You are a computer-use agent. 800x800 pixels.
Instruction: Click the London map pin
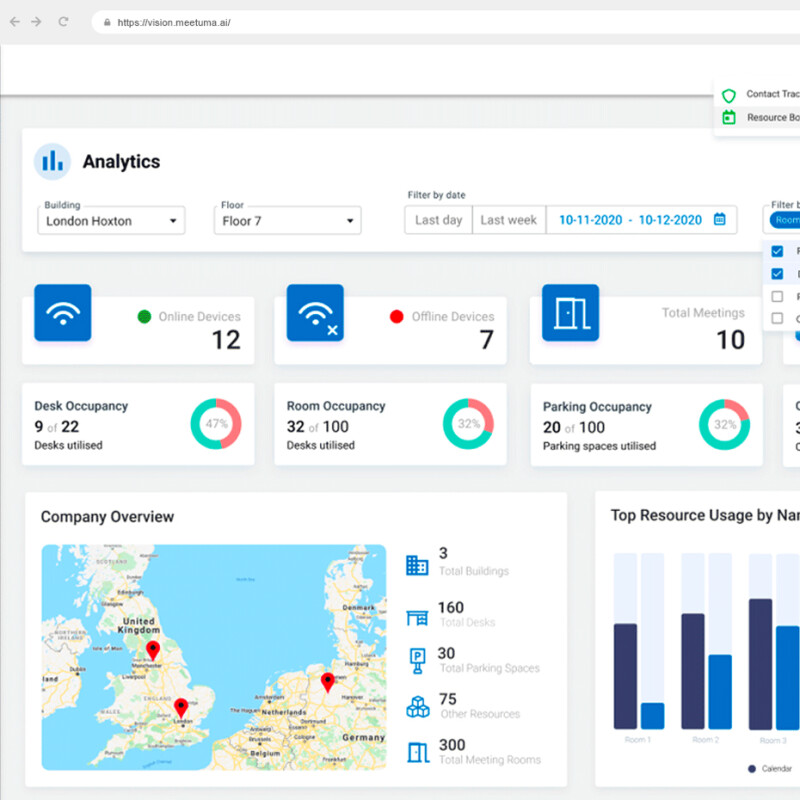point(181,708)
